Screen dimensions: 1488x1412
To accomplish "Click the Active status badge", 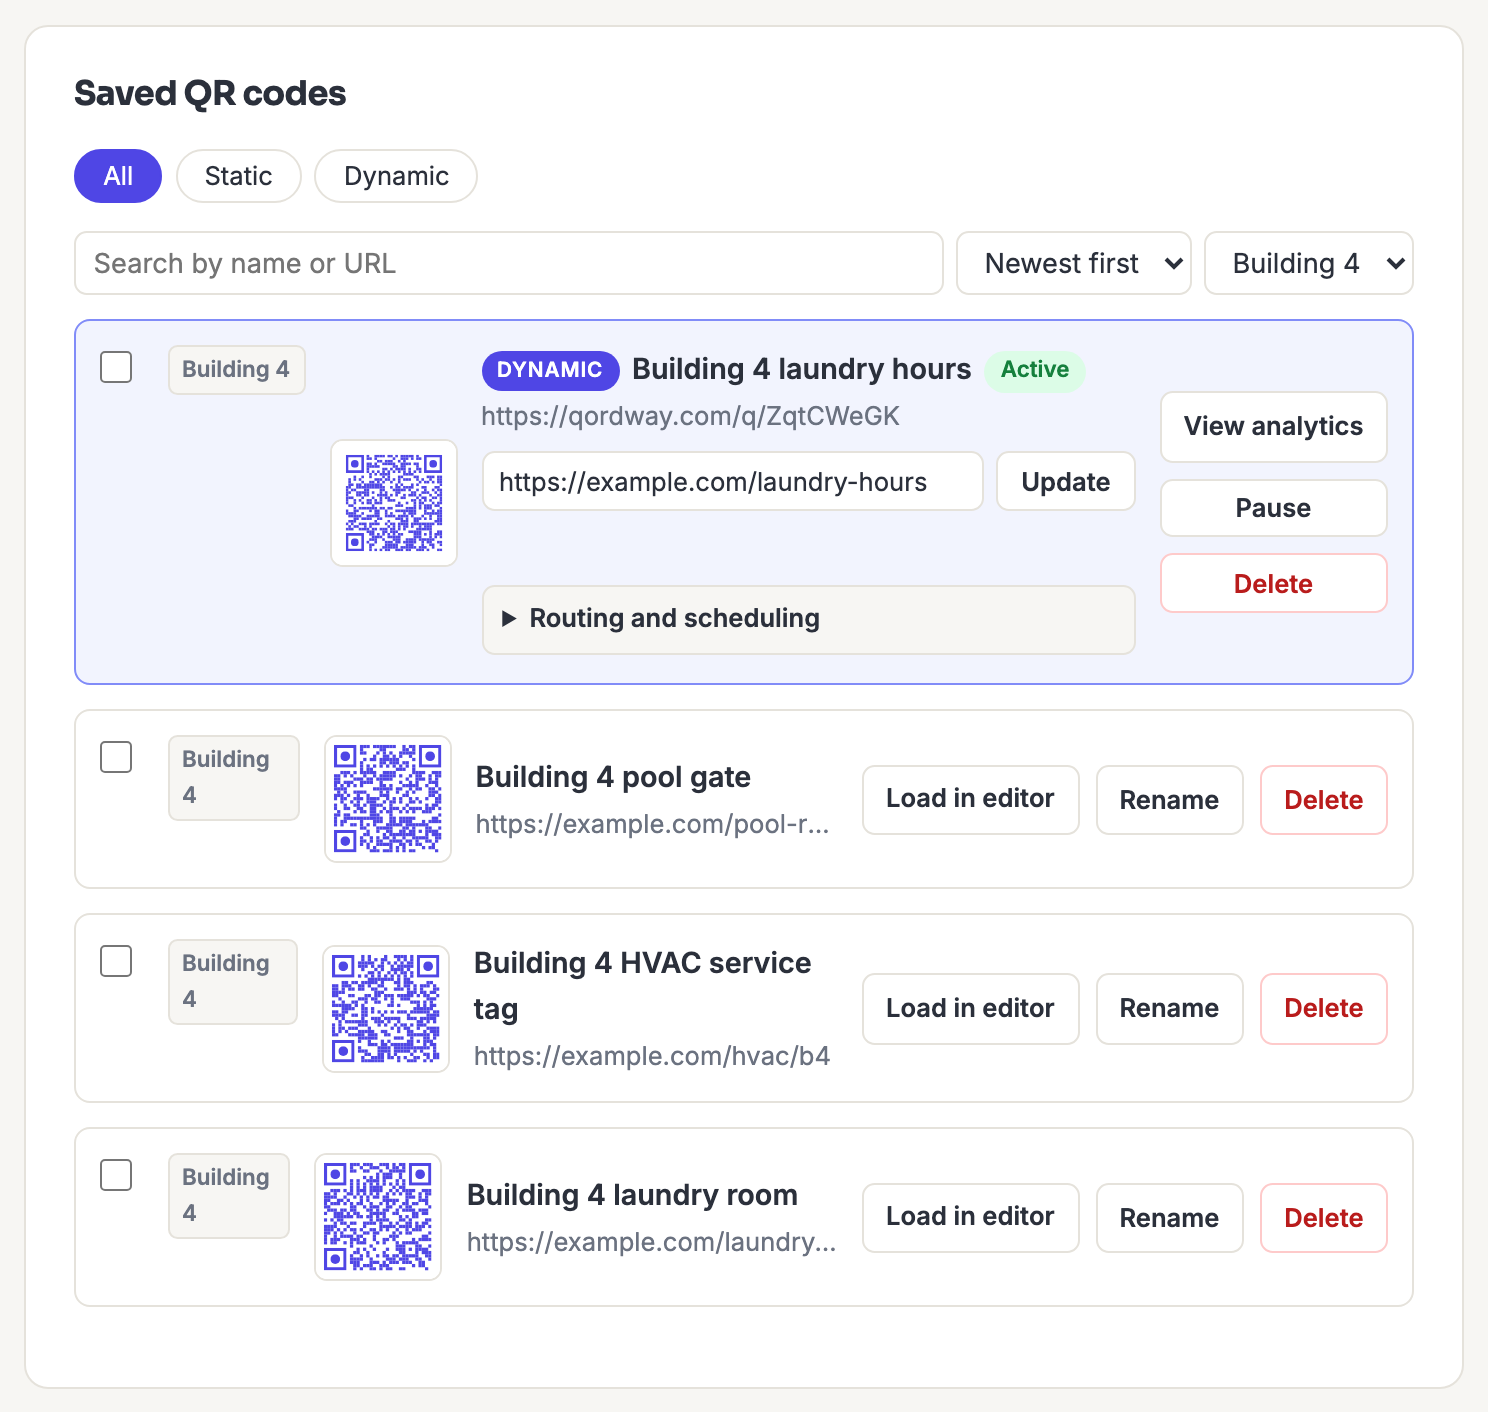I will (1035, 370).
